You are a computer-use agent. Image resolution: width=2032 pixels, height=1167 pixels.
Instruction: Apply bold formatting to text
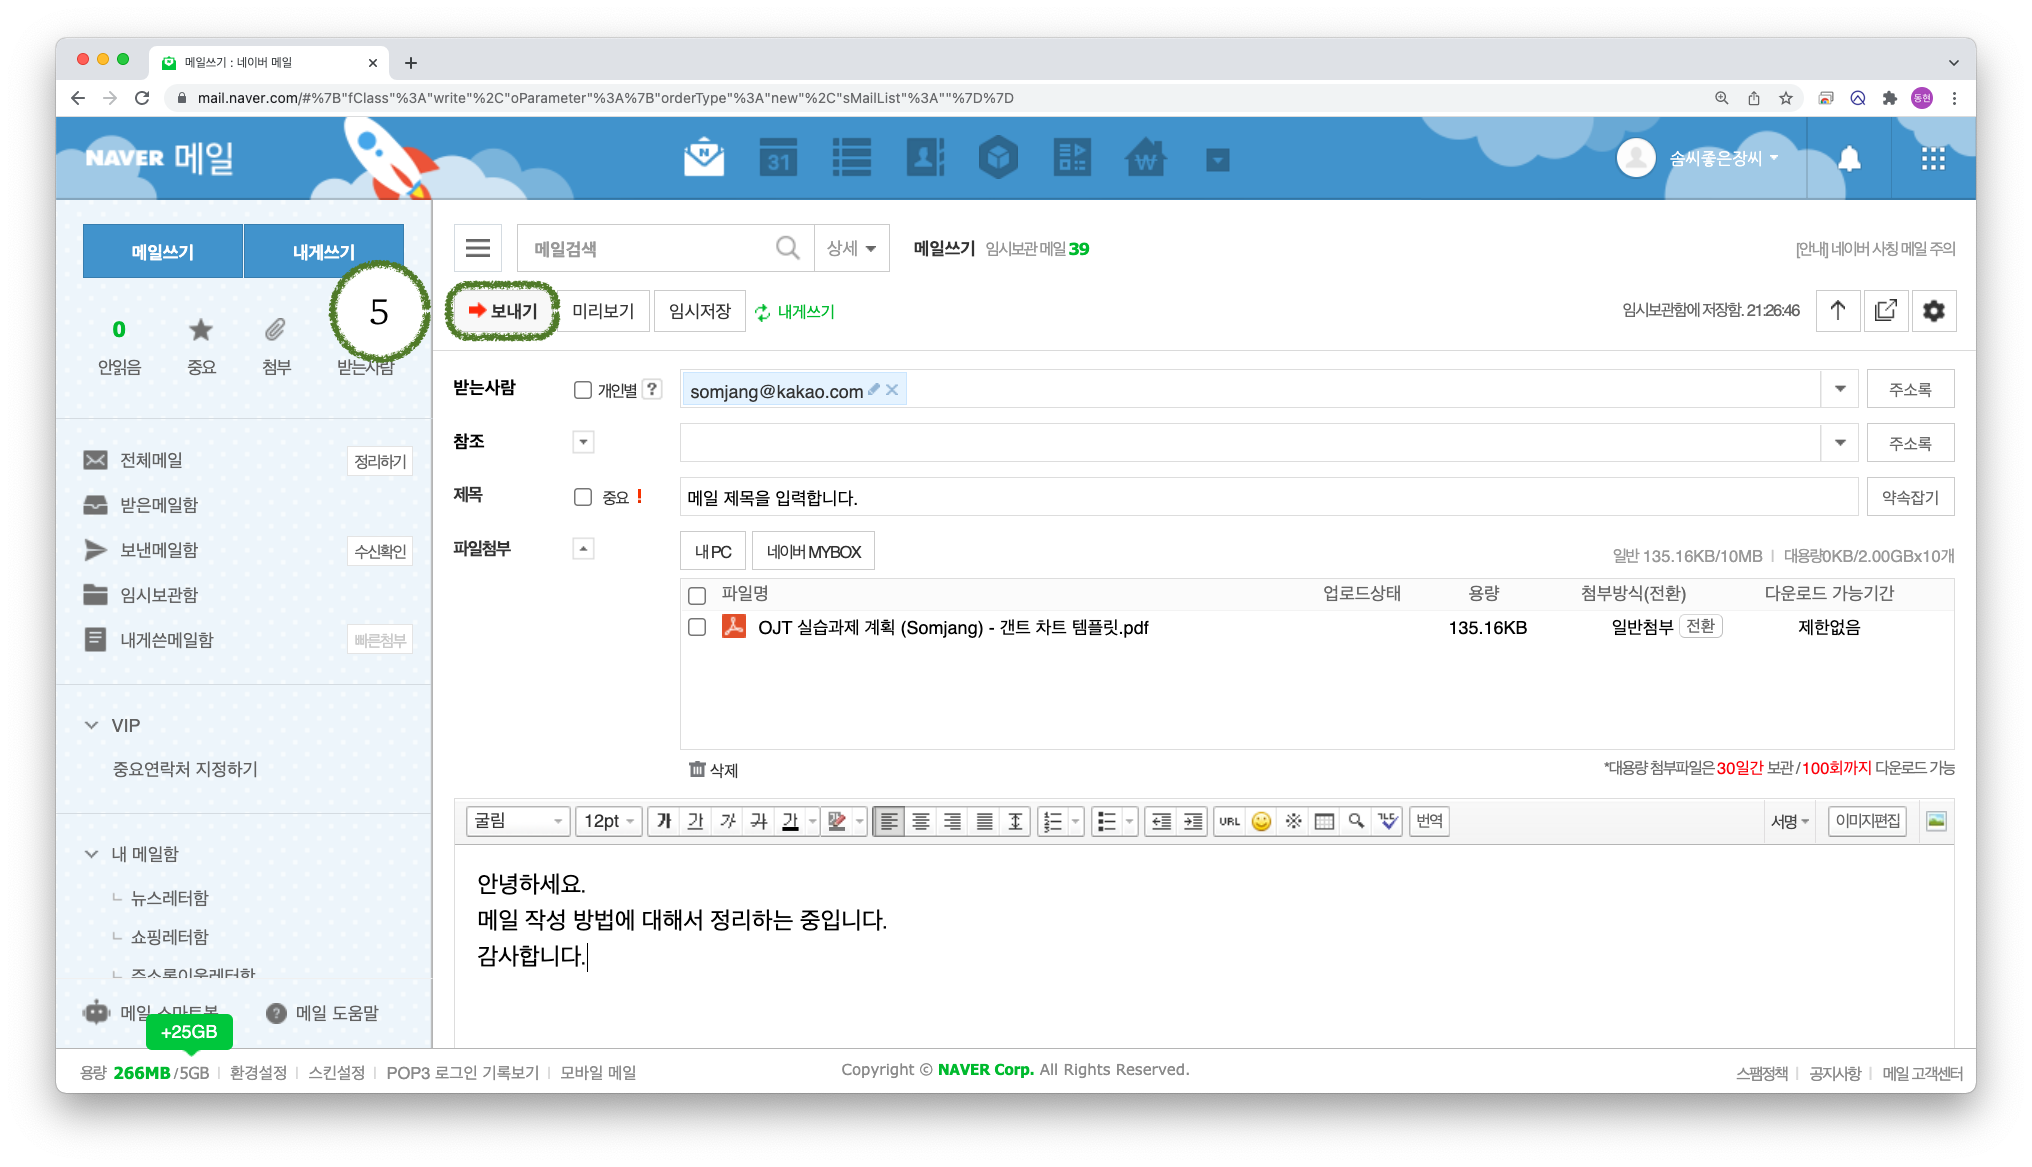click(x=664, y=821)
